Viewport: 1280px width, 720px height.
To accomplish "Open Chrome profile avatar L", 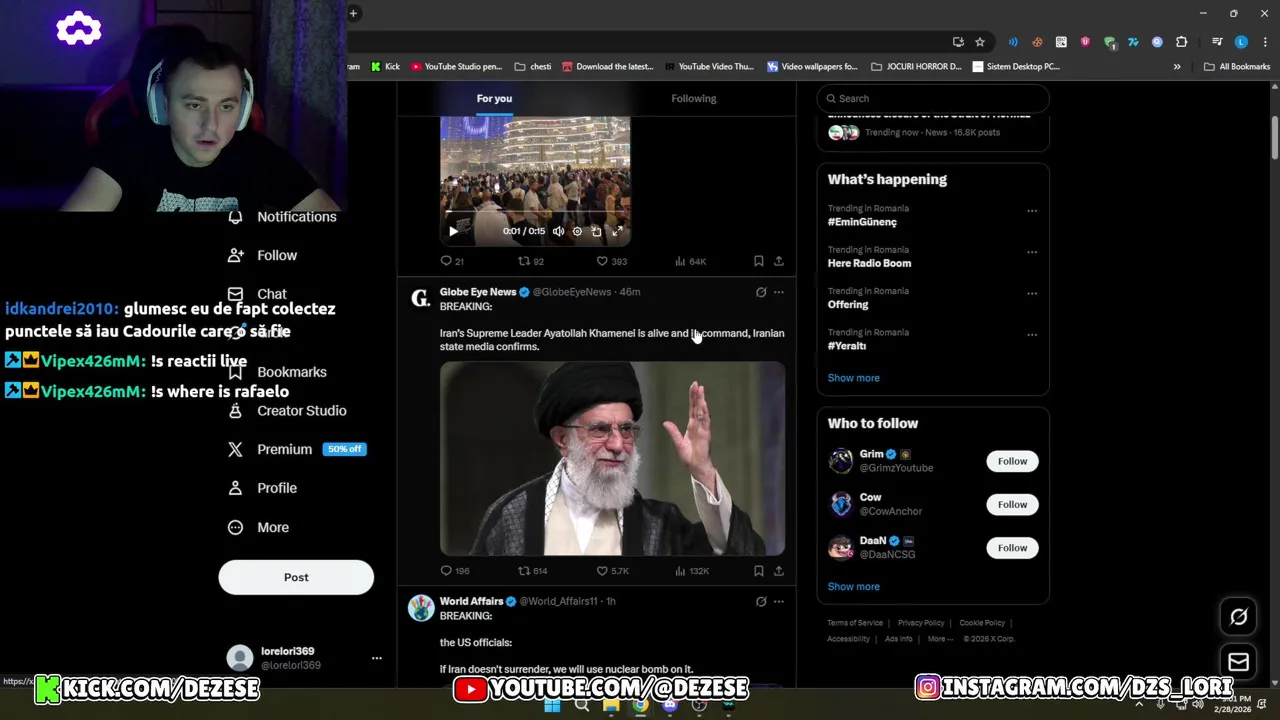I will (1241, 42).
